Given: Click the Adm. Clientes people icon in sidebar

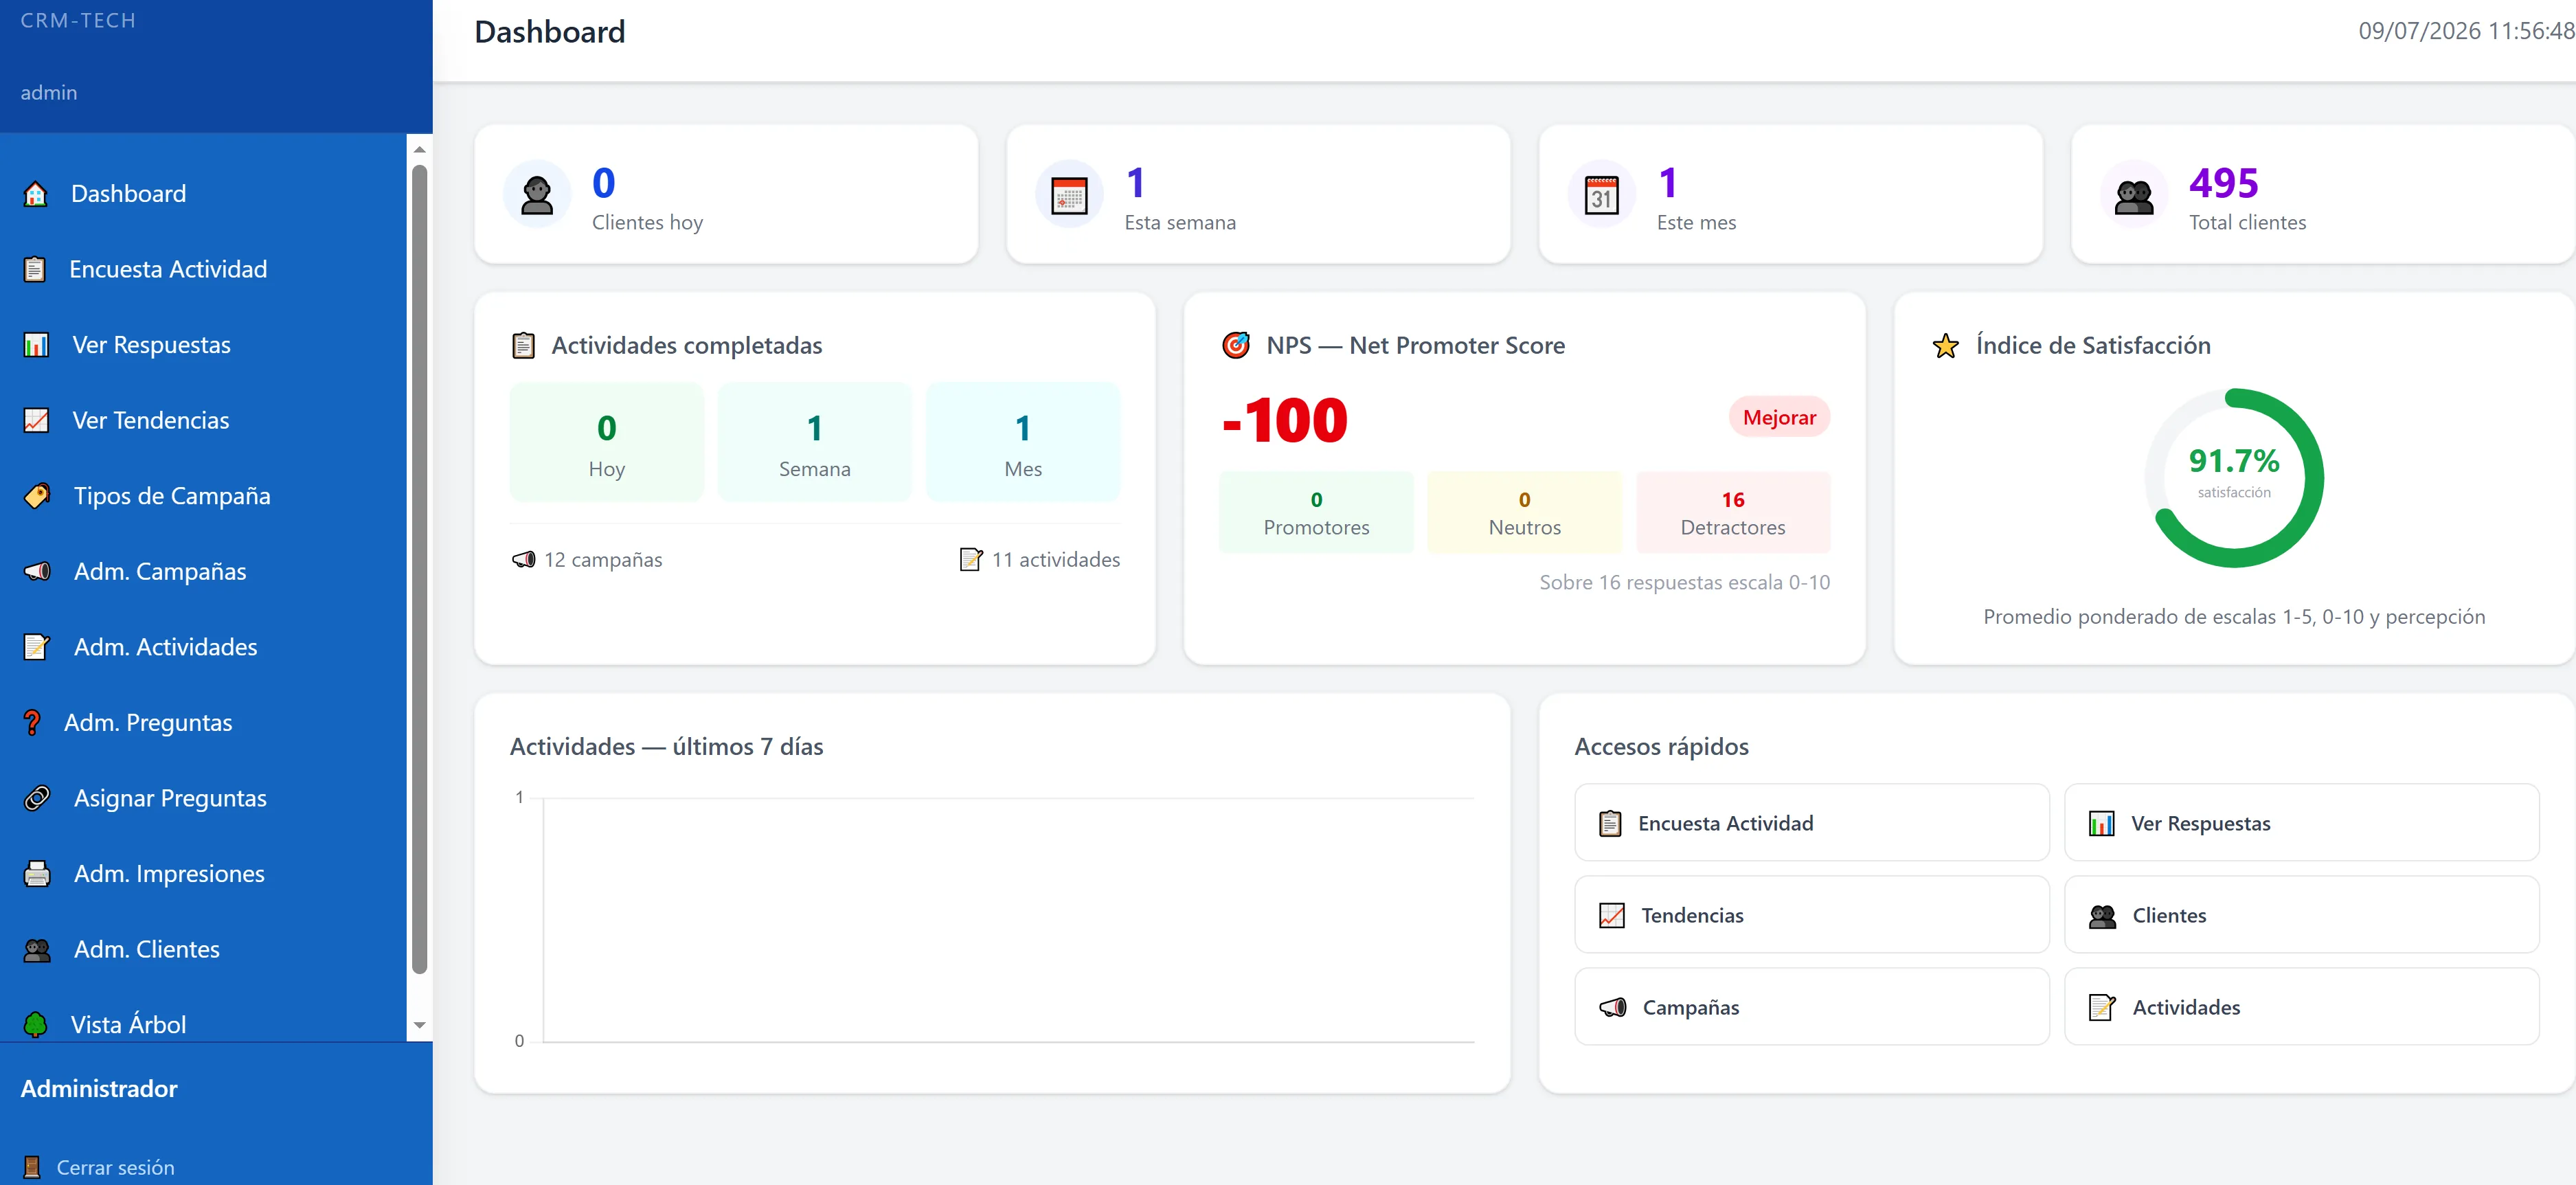Looking at the screenshot, I should 37,949.
